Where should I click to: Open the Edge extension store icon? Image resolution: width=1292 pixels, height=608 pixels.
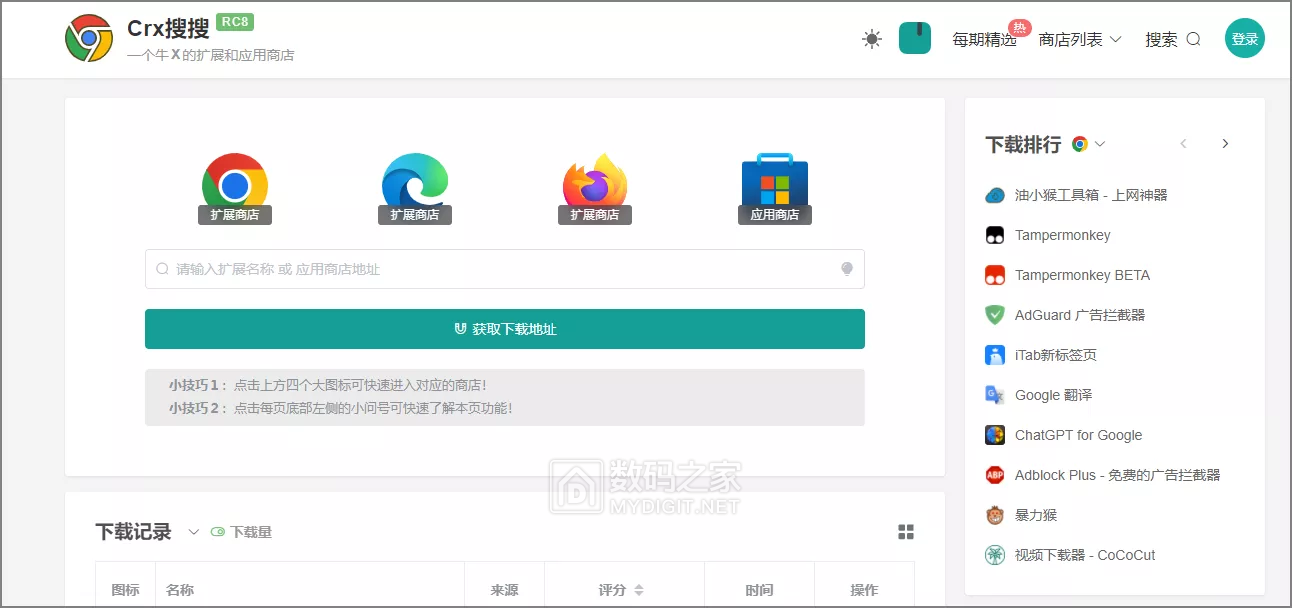[x=415, y=186]
